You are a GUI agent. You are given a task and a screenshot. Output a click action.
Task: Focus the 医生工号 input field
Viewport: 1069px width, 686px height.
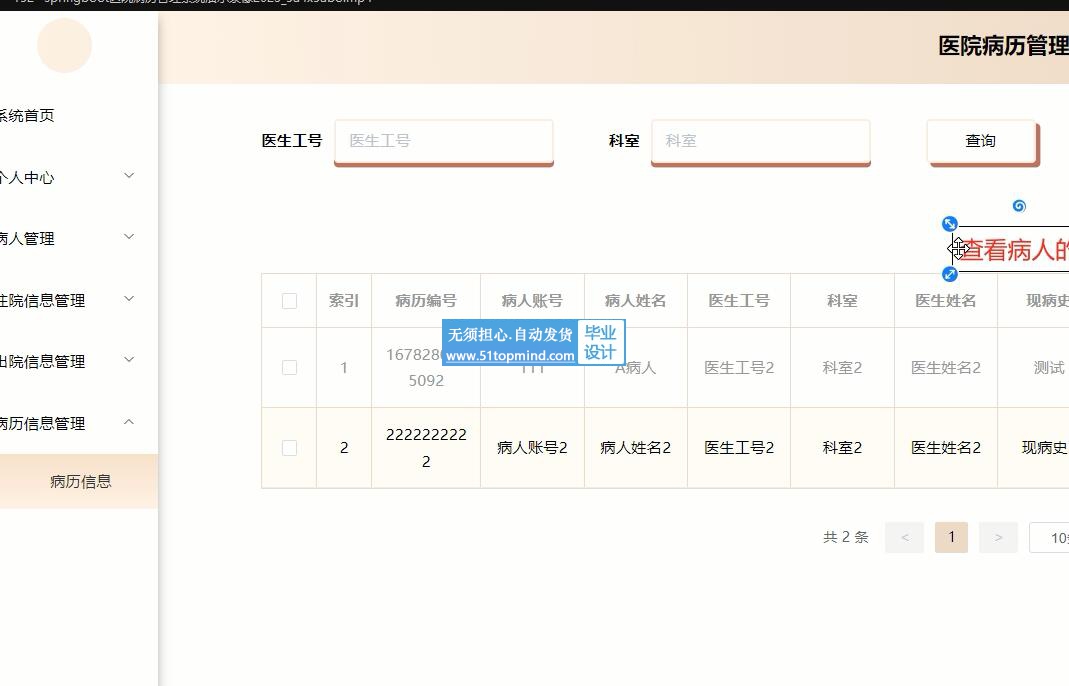(443, 141)
